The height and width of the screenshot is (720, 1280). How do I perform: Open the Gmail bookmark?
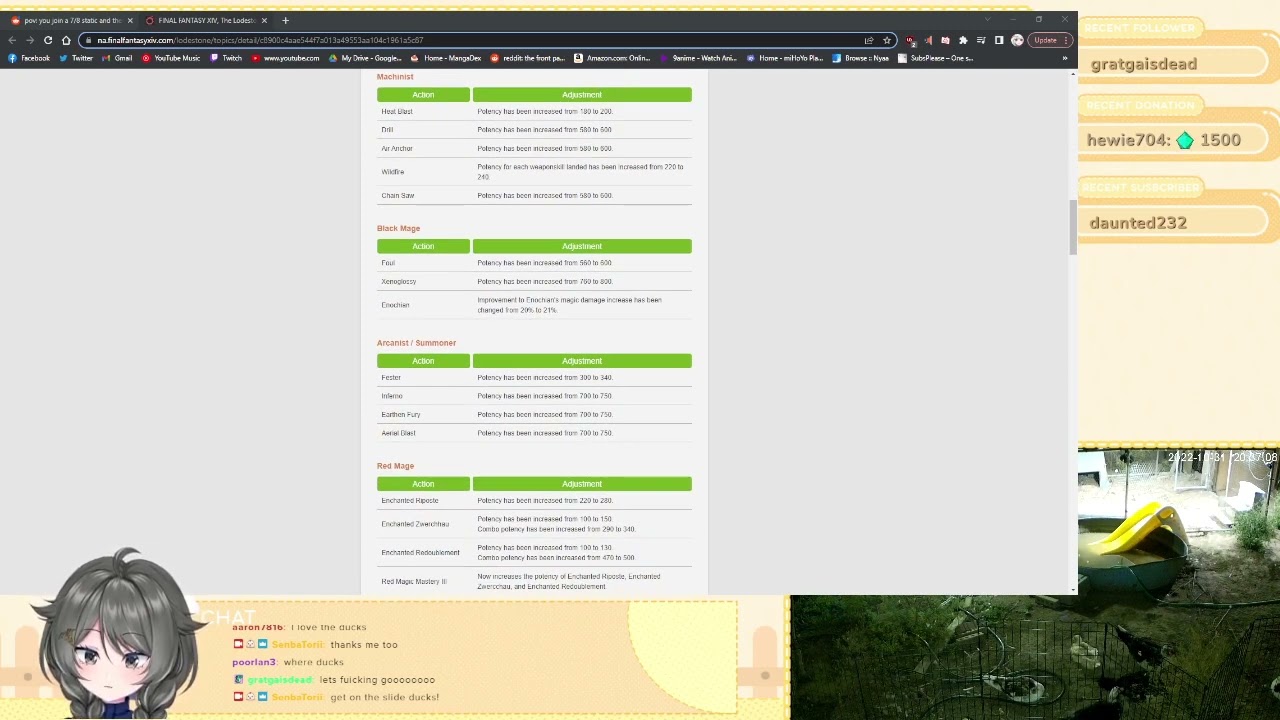point(117,58)
